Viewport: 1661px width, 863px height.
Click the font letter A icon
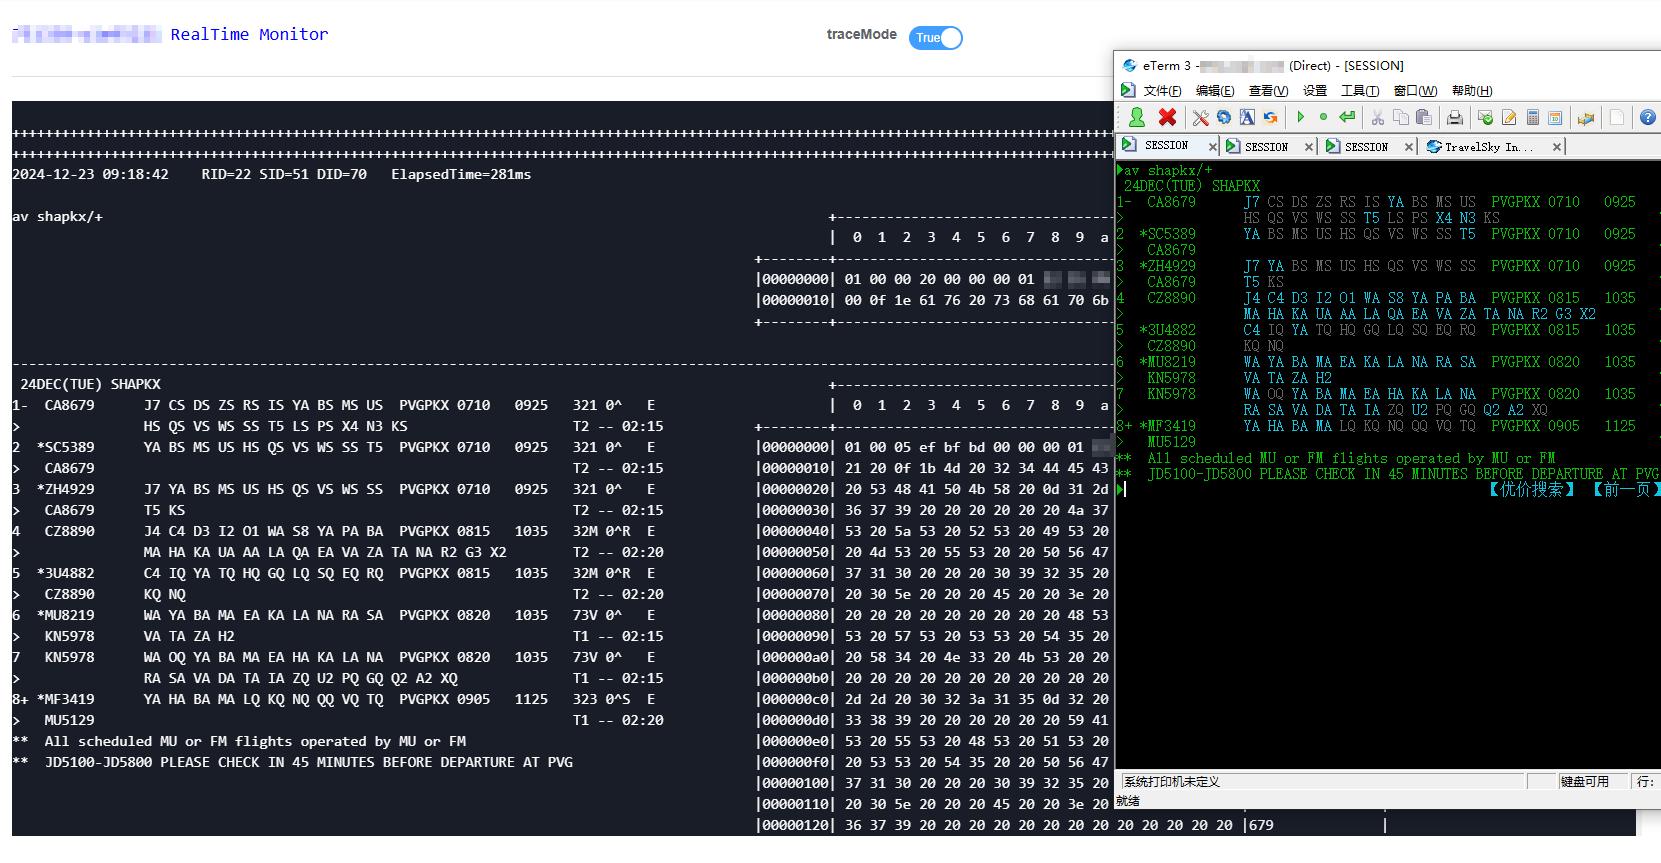[1247, 117]
